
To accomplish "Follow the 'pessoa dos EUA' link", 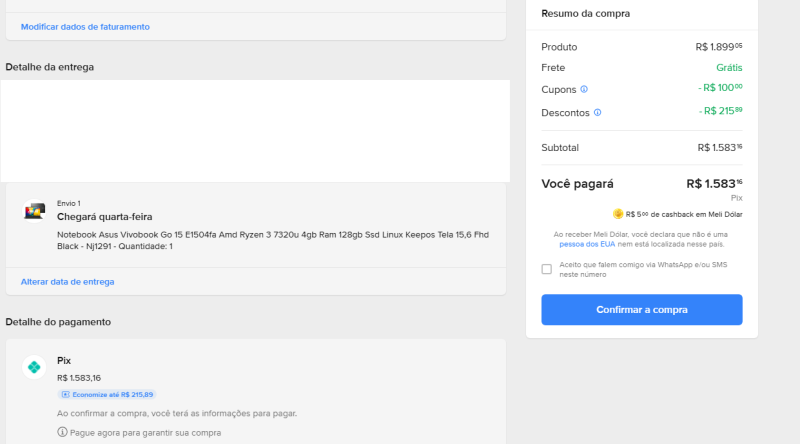I will coord(587,244).
